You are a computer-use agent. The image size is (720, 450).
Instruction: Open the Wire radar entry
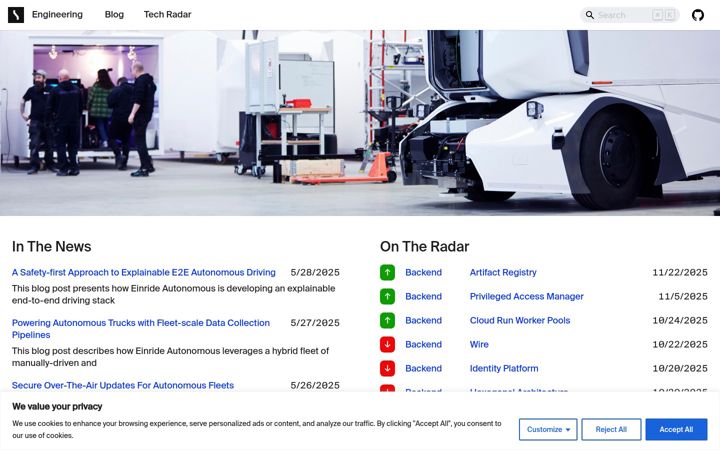479,344
